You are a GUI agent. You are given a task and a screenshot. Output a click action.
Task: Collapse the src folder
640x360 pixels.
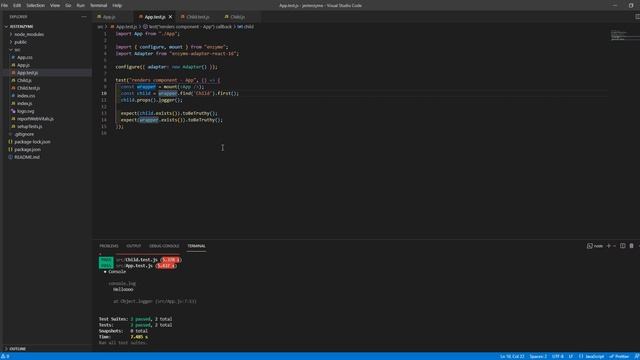pos(17,50)
